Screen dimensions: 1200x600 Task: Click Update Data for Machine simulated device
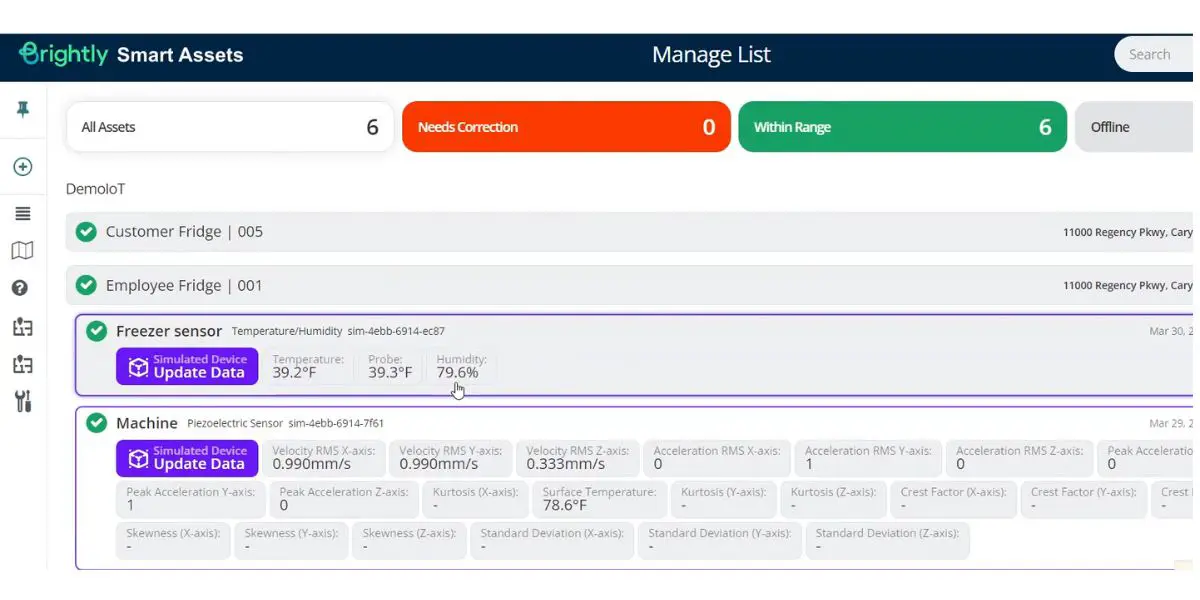(187, 458)
